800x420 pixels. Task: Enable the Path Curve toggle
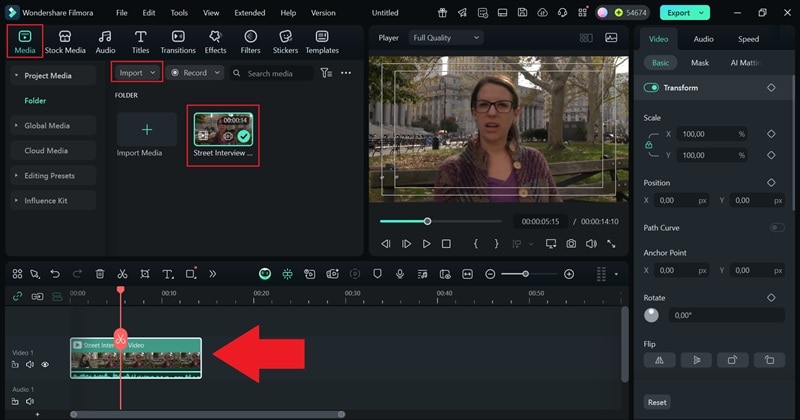[776, 228]
